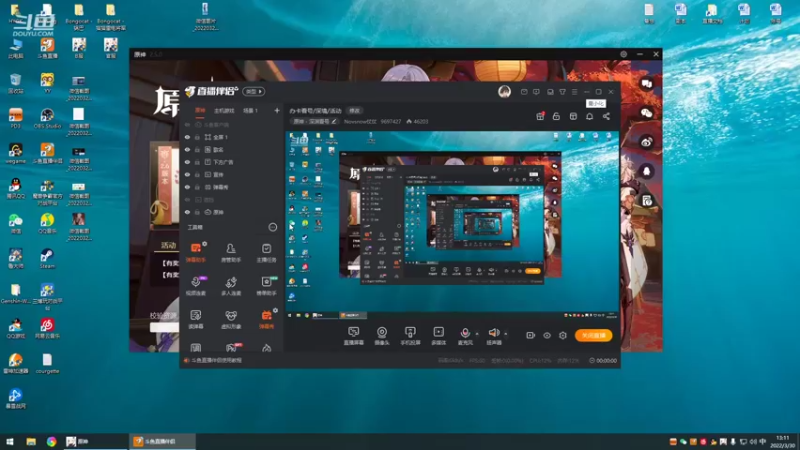800x450 pixels.
Task: Open the hamburger menu in the title bar
Action: click(x=574, y=92)
